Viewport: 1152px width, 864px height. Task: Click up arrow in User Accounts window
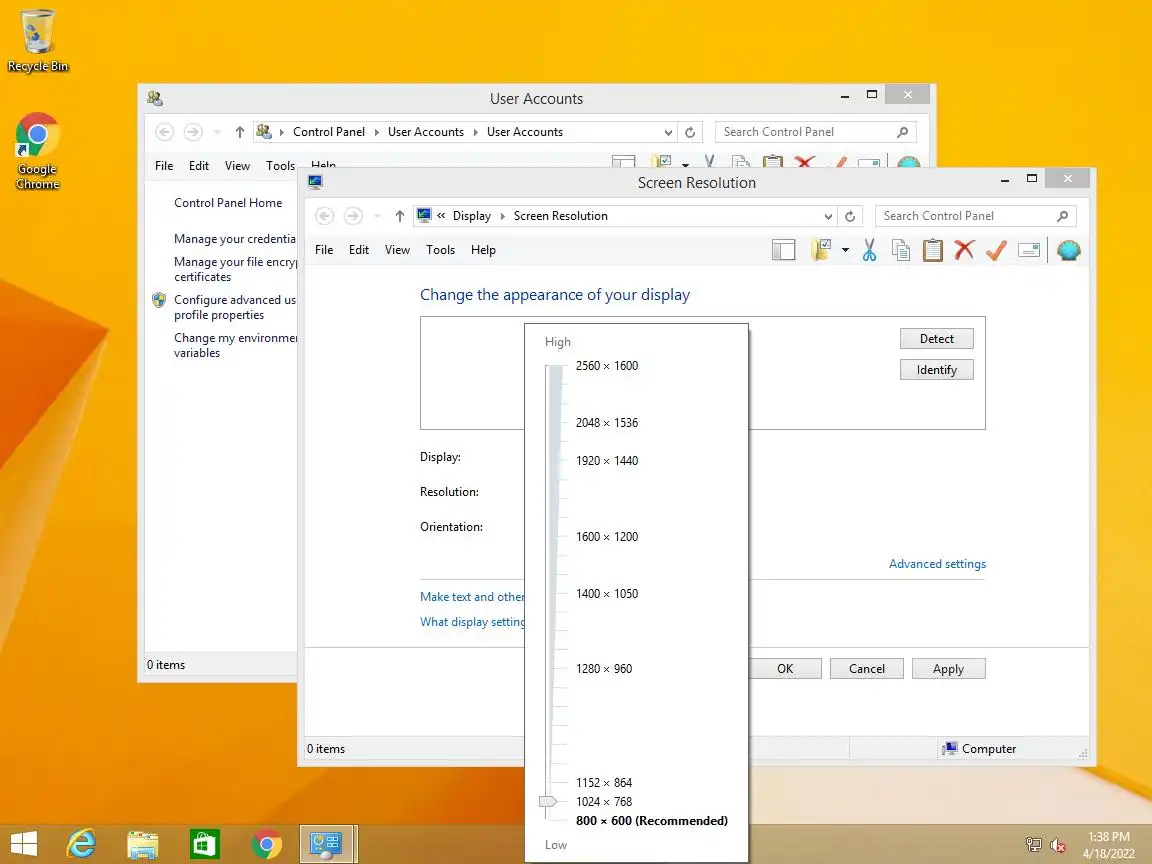click(240, 132)
